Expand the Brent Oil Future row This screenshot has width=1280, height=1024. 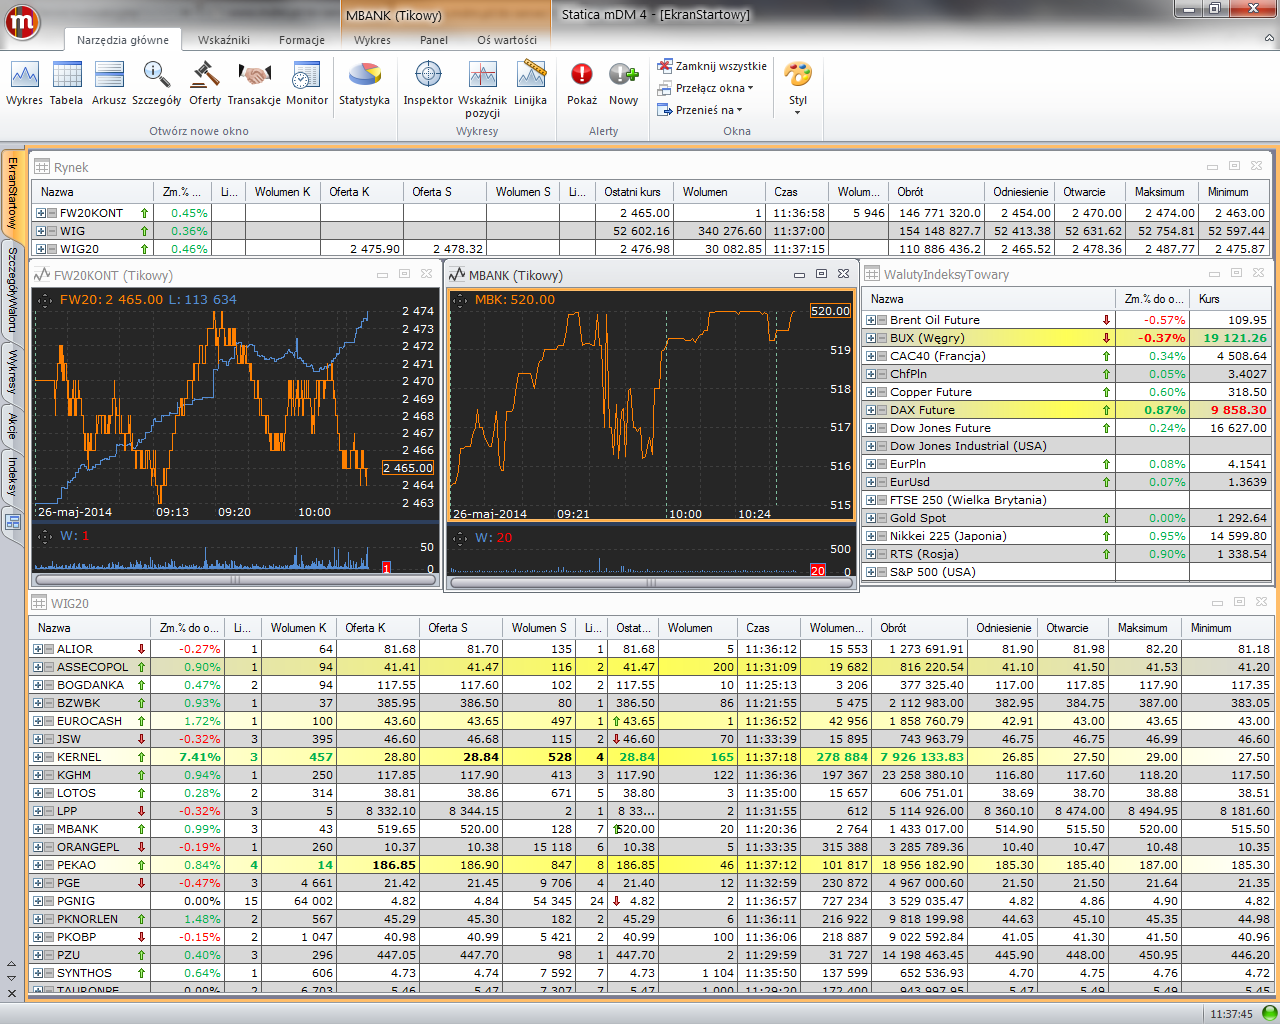(871, 320)
